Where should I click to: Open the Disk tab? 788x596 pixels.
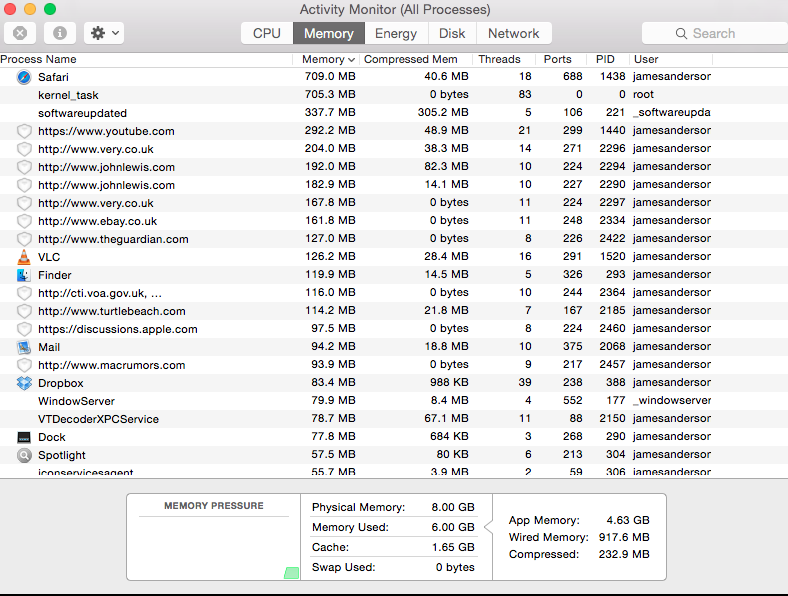pos(452,33)
